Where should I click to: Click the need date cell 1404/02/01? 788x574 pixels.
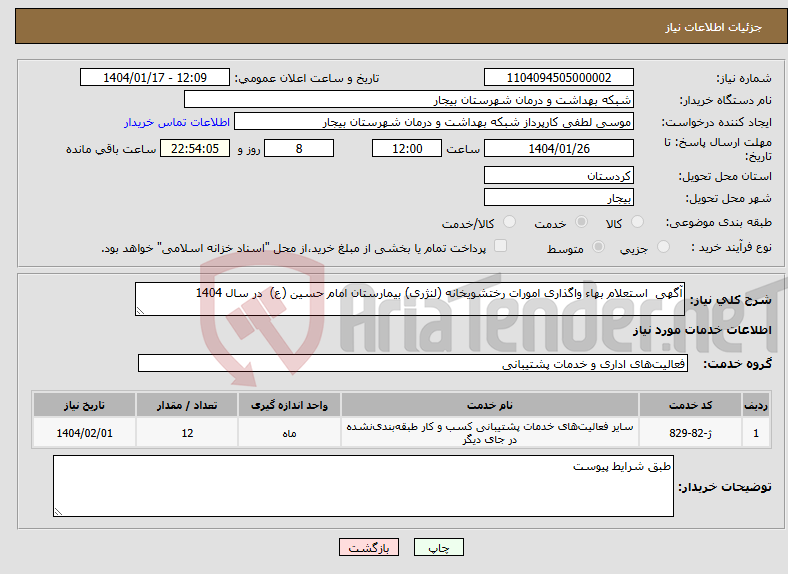(x=84, y=432)
